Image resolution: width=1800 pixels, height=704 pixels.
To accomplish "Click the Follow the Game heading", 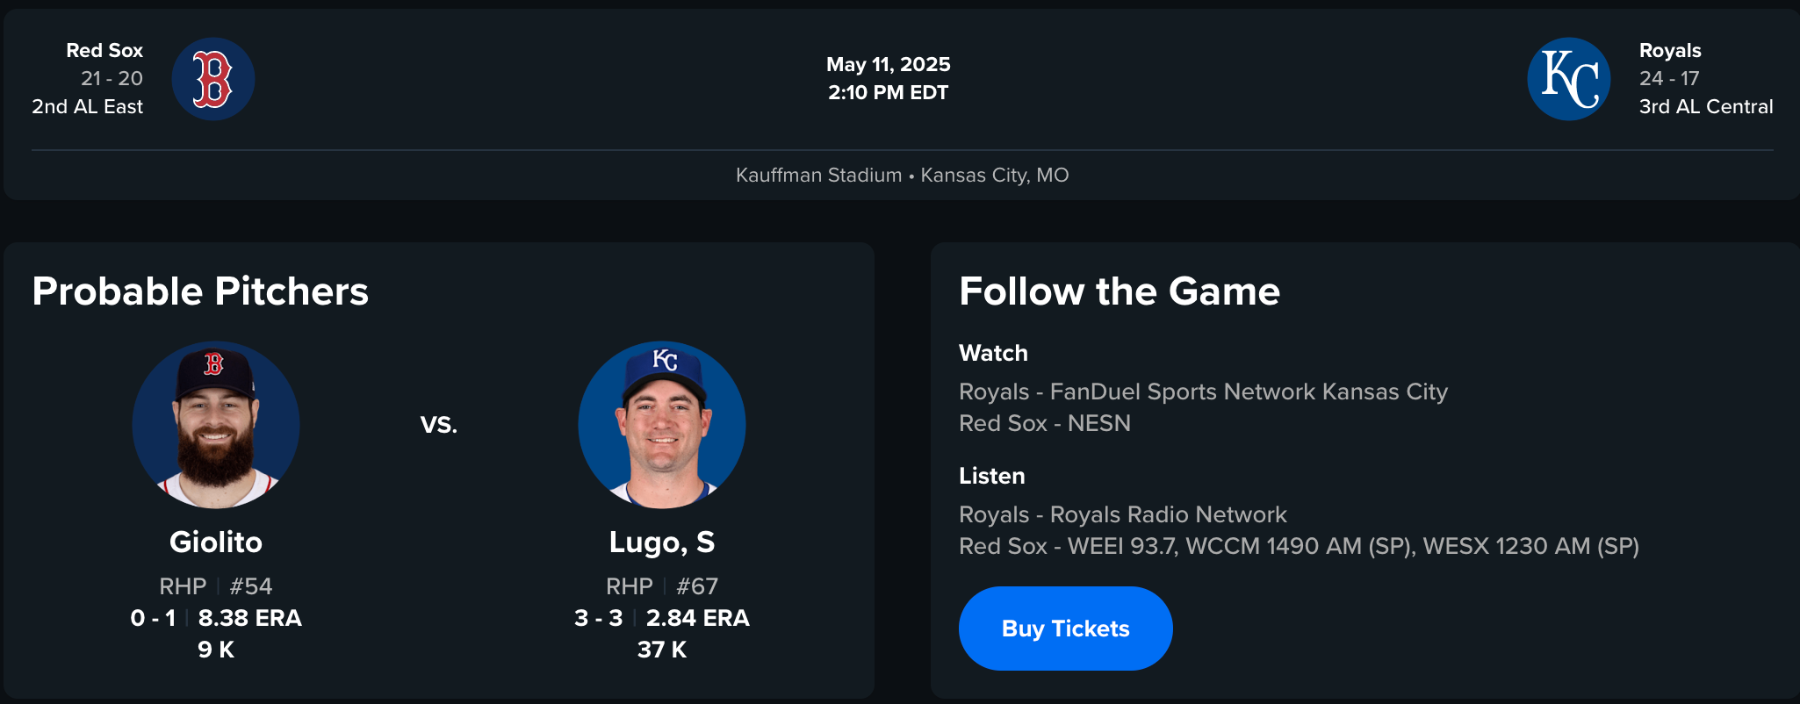I will 1119,291.
